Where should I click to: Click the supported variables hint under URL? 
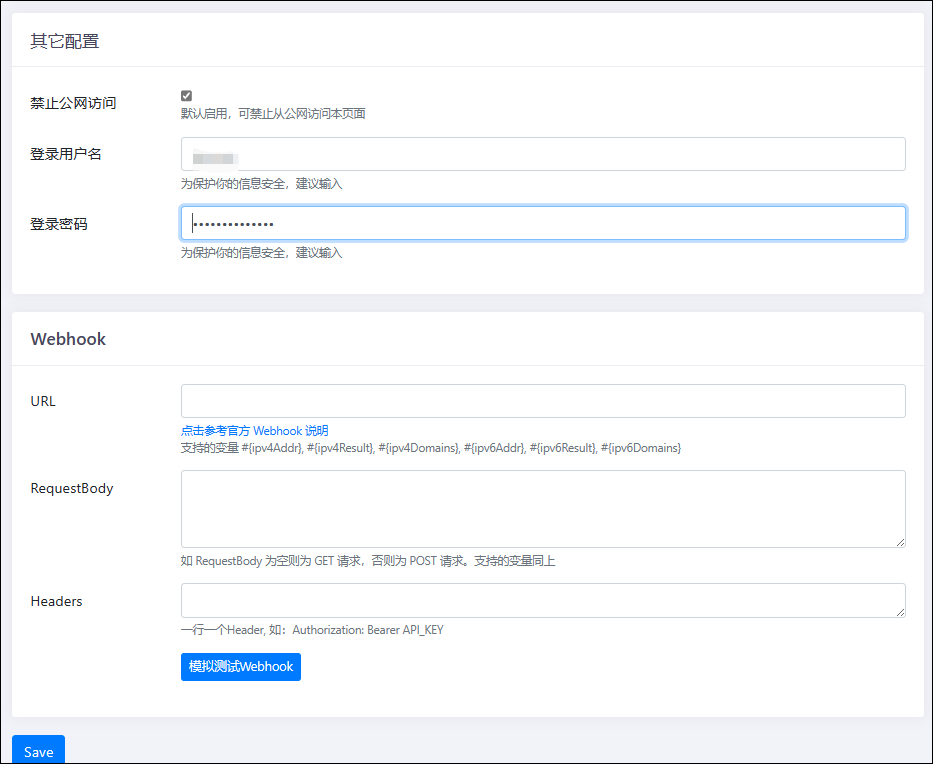[x=430, y=448]
